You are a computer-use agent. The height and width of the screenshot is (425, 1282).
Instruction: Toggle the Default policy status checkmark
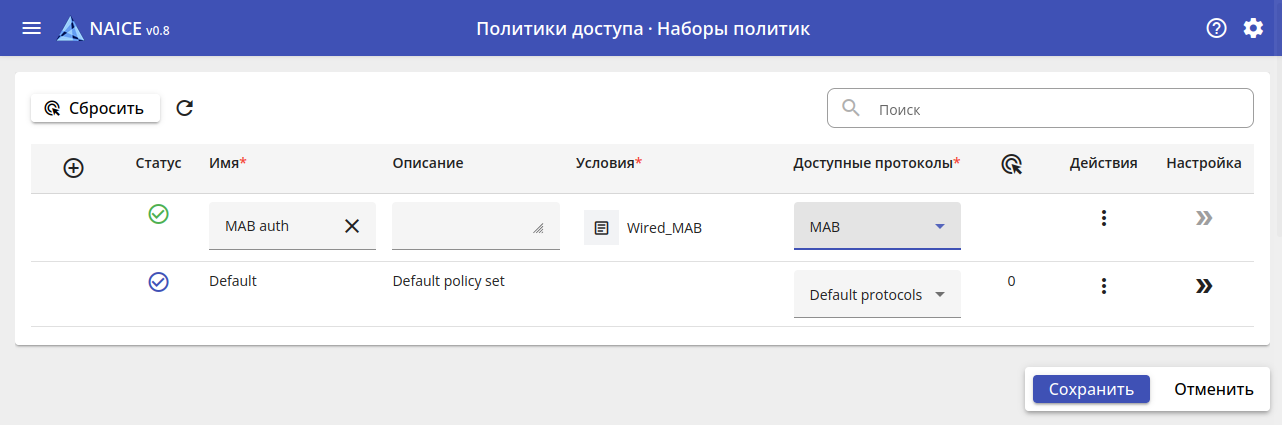[x=158, y=282]
